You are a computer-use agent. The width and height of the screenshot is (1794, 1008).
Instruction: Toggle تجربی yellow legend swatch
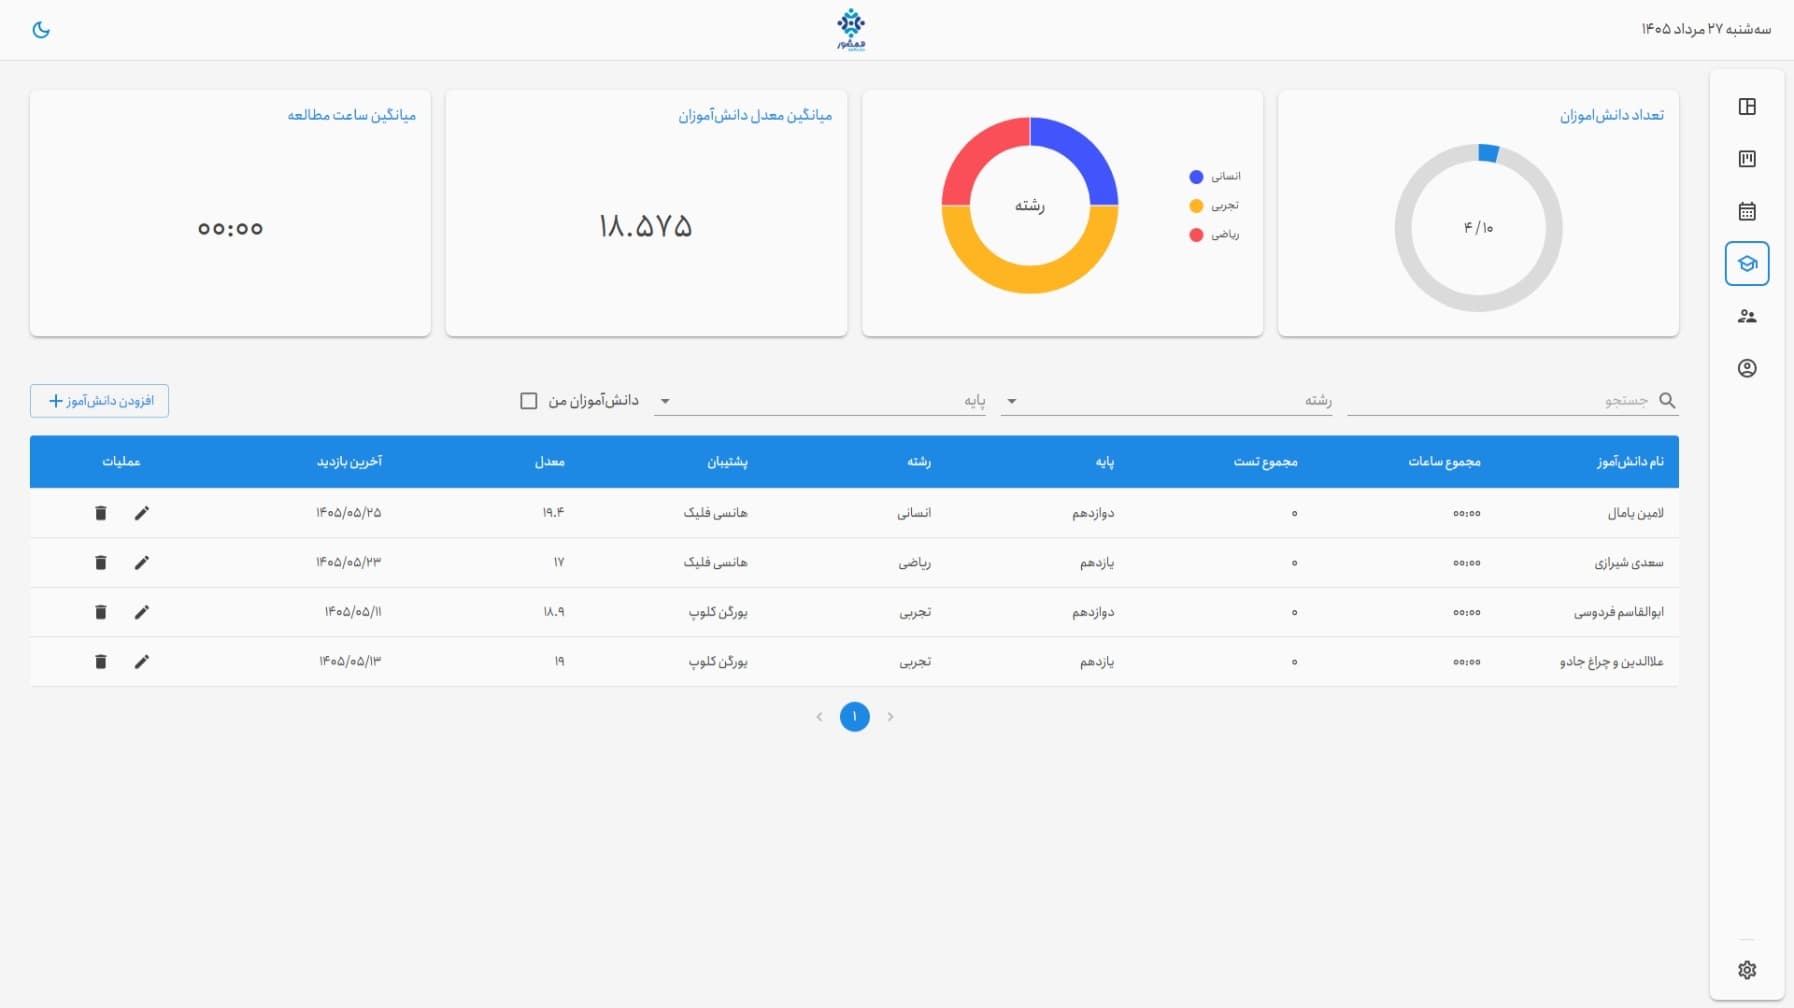tap(1196, 206)
